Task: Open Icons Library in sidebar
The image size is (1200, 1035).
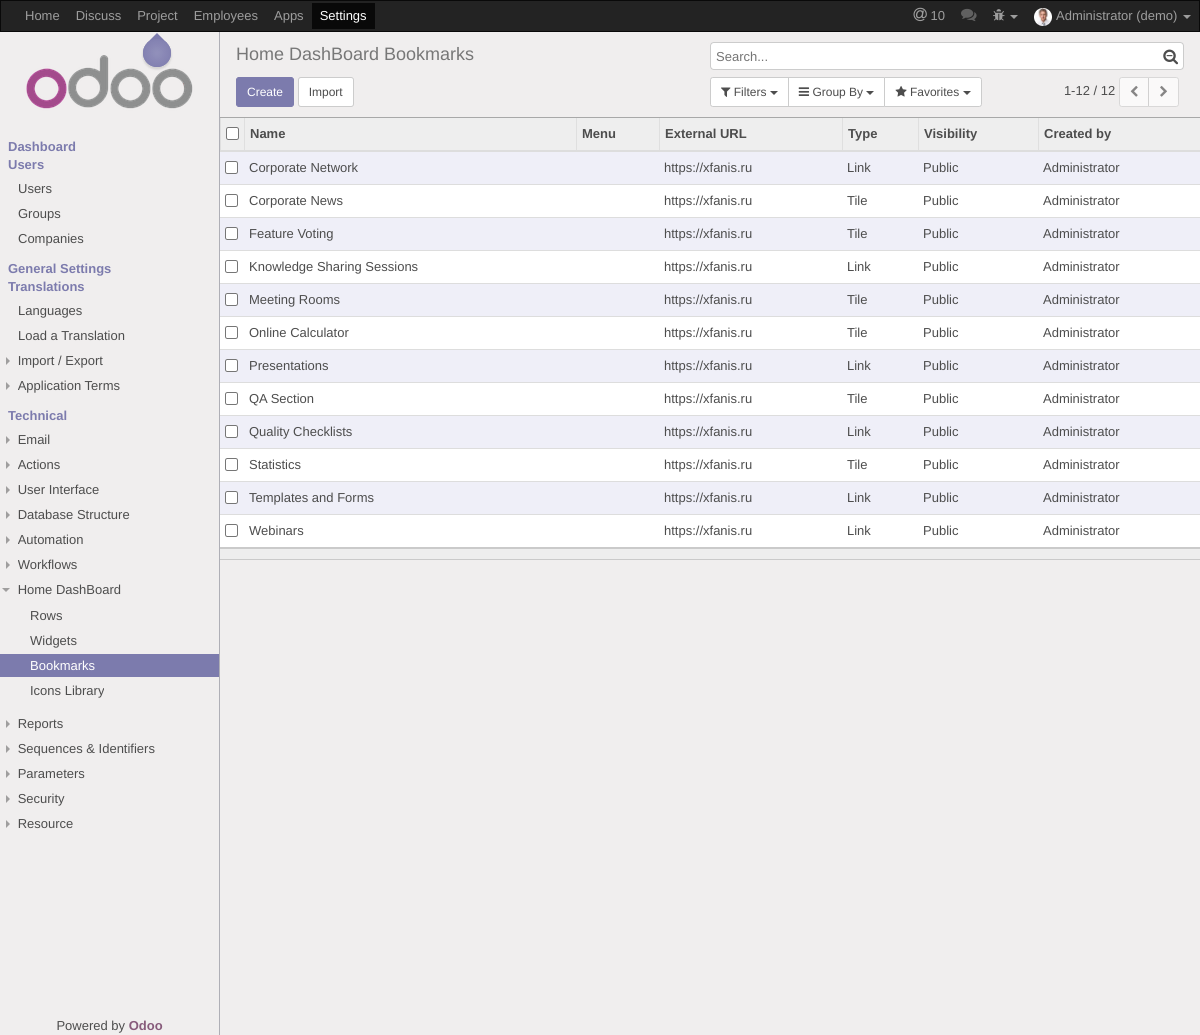Action: pyautogui.click(x=67, y=691)
